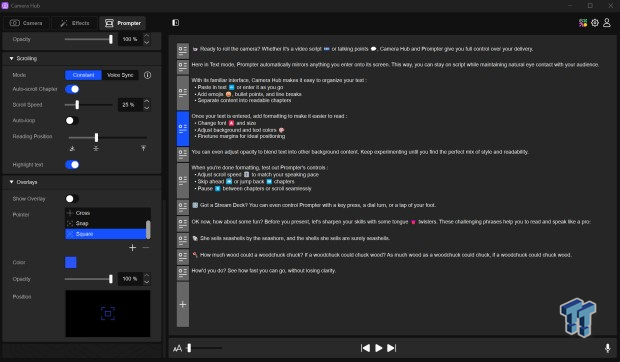This screenshot has width=620, height=362.
Task: Click the 'Finetune margins for ideal positioning' line
Action: point(240,136)
